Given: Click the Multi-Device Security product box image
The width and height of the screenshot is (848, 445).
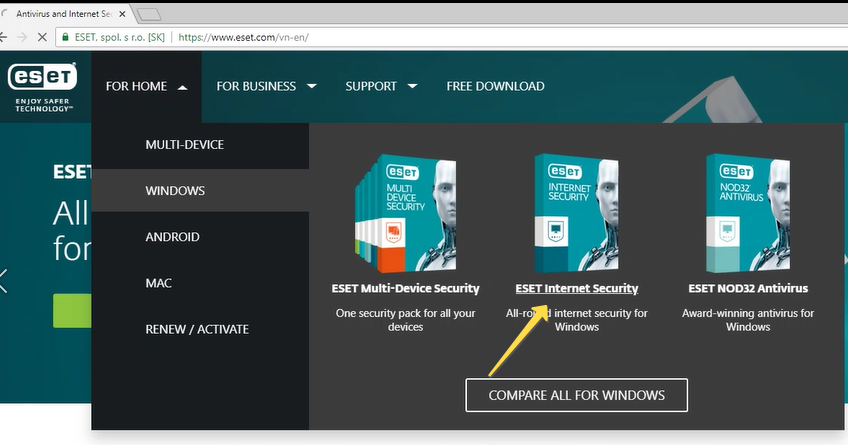Looking at the screenshot, I should click(406, 213).
